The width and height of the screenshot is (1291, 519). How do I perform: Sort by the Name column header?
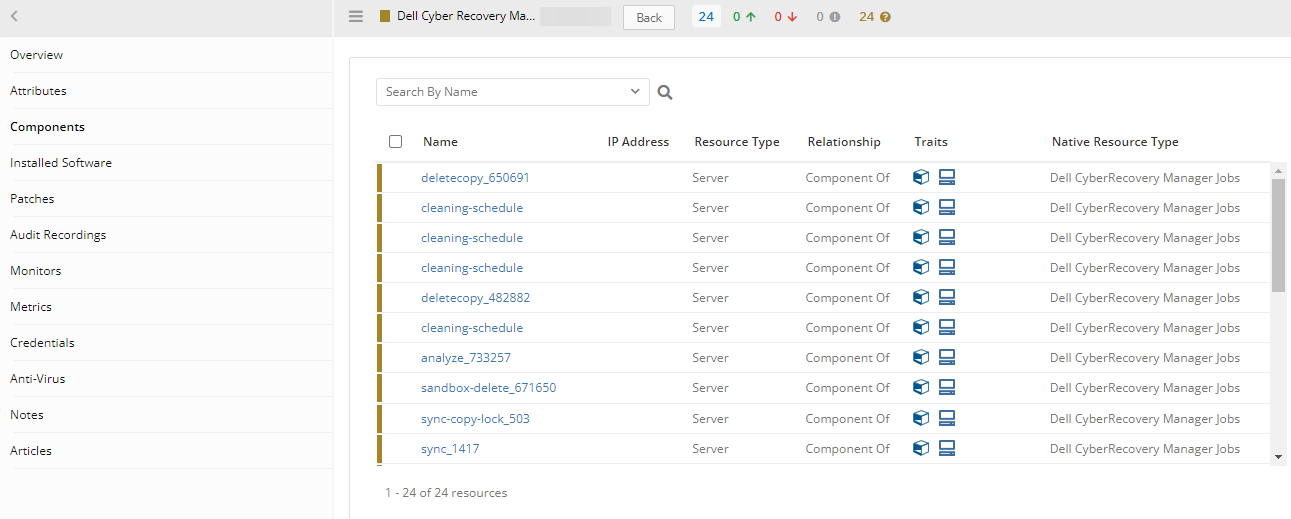[440, 142]
